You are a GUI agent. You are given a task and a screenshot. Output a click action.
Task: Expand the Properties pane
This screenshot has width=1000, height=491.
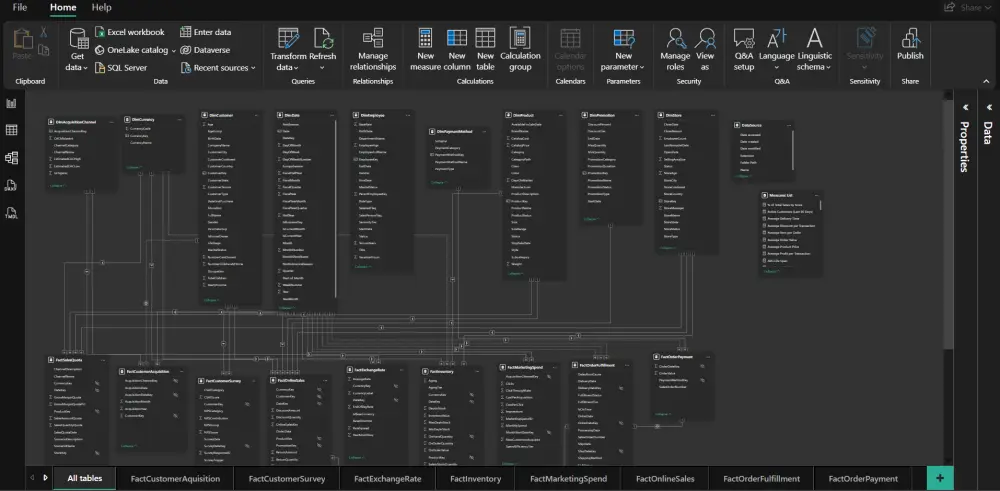pos(965,107)
